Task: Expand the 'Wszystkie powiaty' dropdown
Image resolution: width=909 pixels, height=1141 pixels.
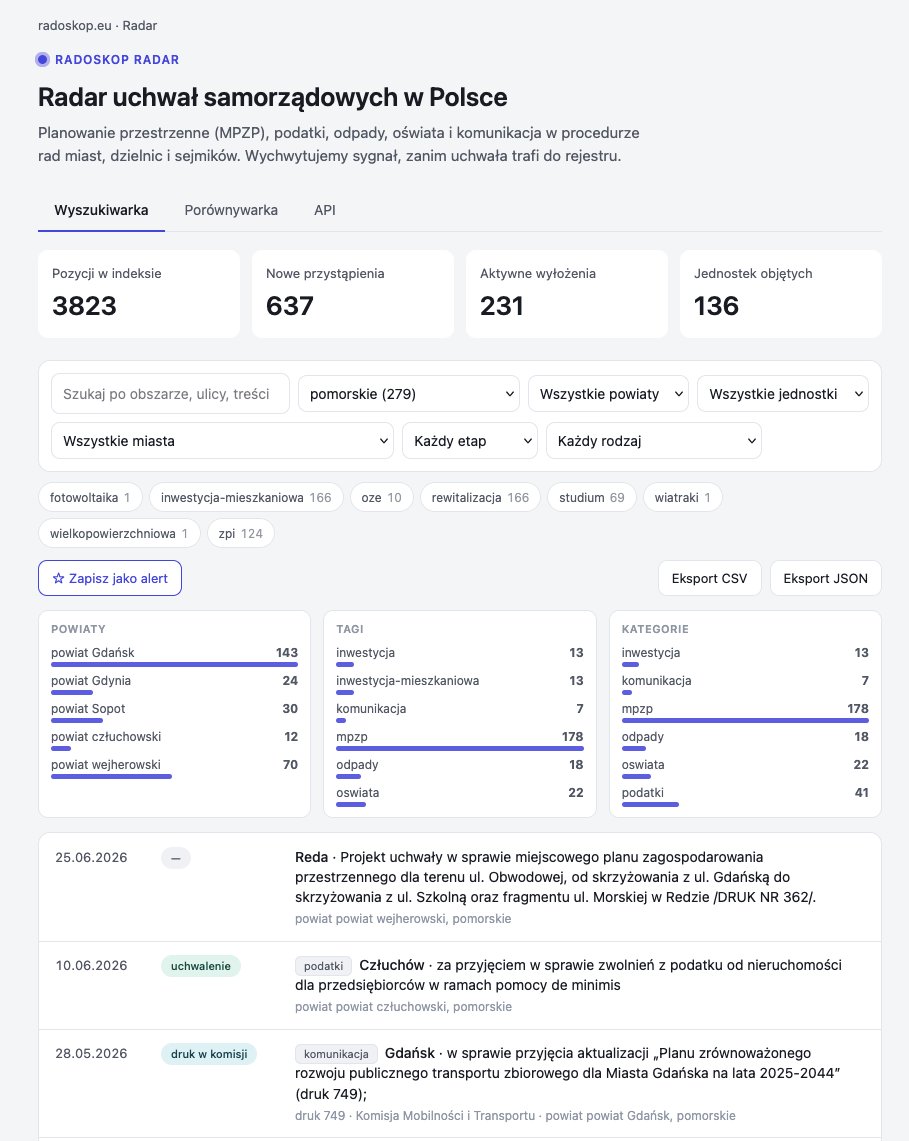Action: [608, 394]
